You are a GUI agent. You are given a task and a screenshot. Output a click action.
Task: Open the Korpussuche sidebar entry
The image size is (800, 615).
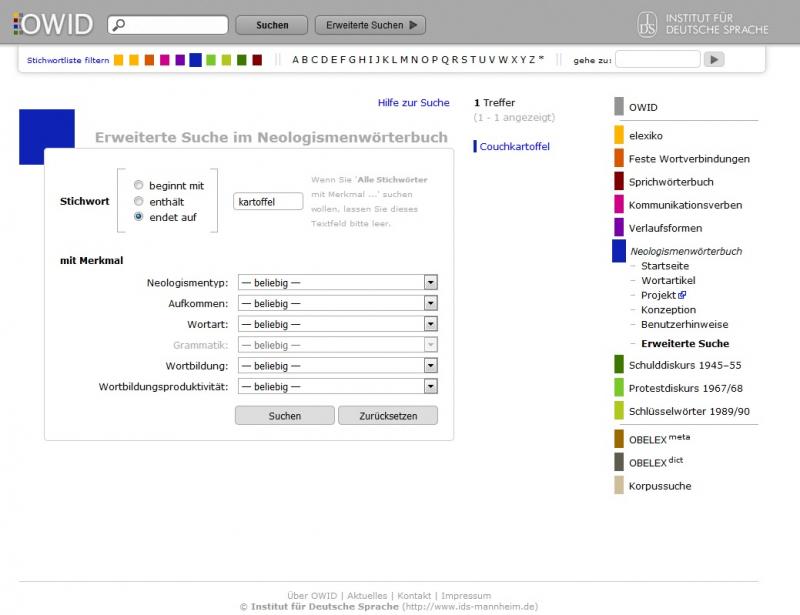click(x=660, y=486)
